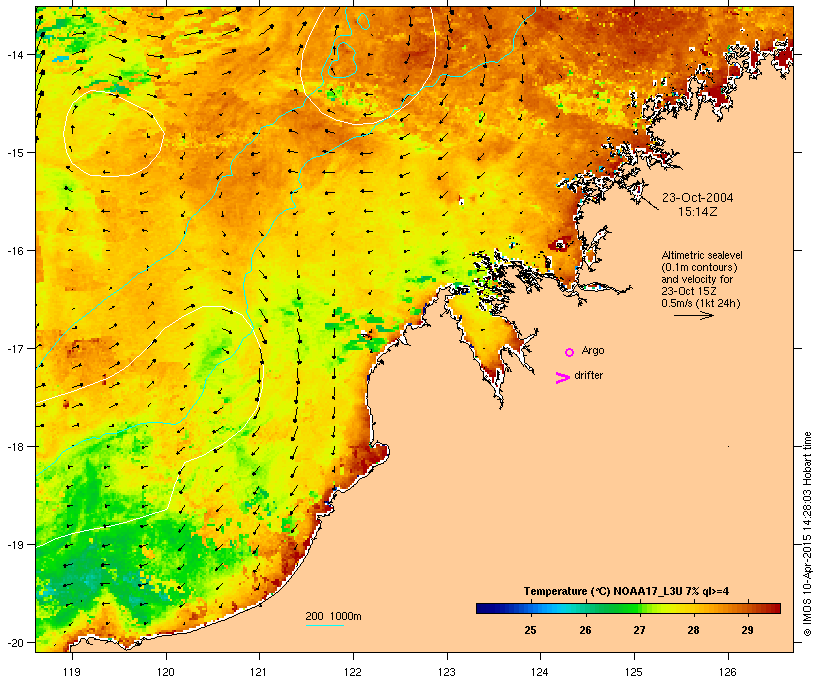Click the 'drifter' legend label
Image resolution: width=820 pixels, height=680 pixels.
click(588, 375)
